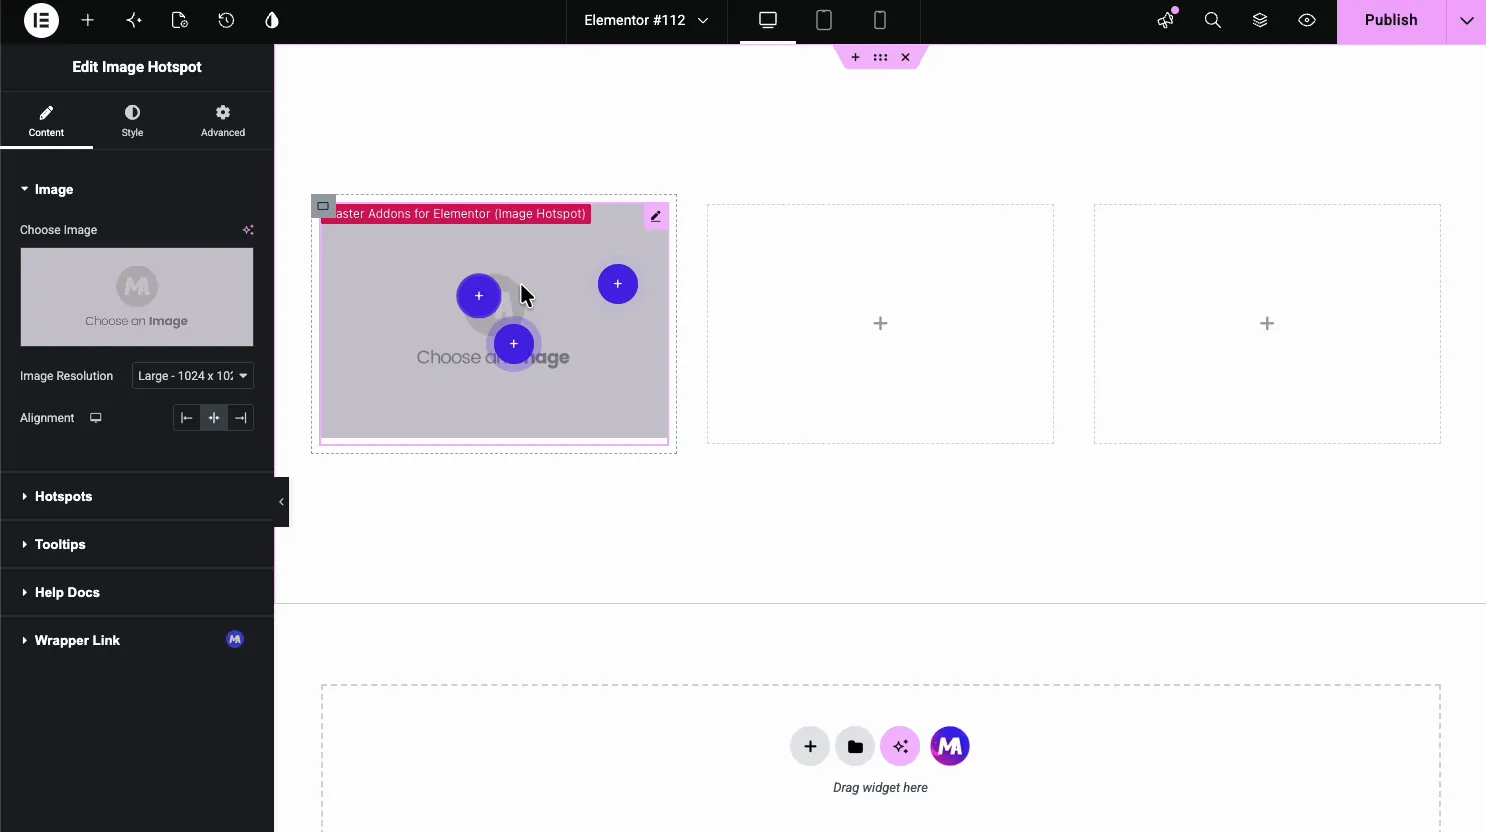The width and height of the screenshot is (1486, 832).
Task: Click the folder icon to add template
Action: [855, 746]
